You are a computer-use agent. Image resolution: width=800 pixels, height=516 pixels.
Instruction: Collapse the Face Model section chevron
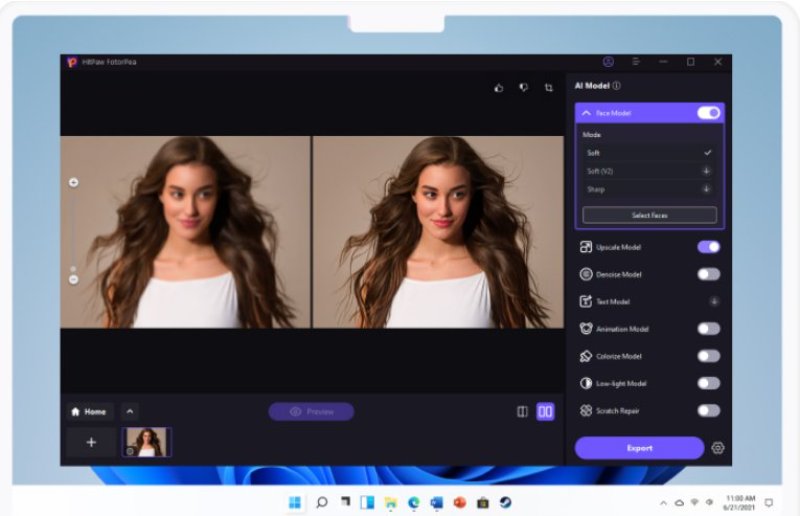point(586,113)
